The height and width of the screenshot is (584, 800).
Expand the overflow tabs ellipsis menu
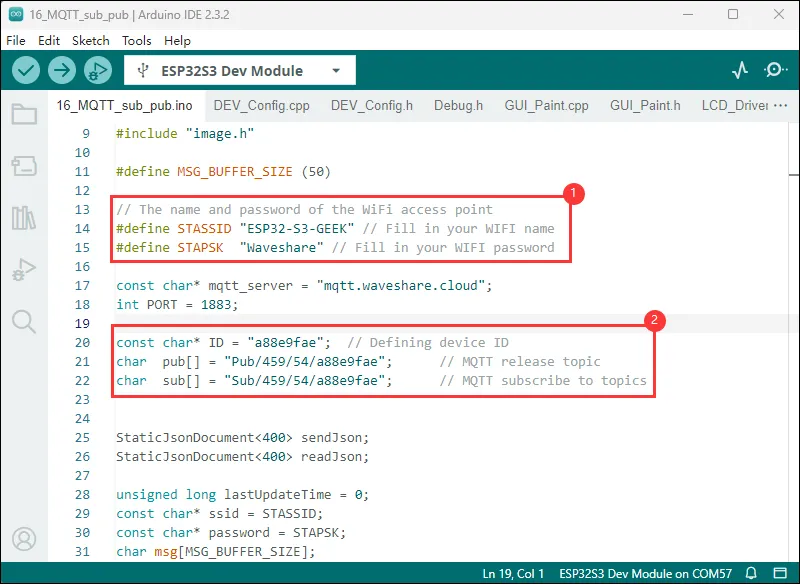click(x=781, y=105)
